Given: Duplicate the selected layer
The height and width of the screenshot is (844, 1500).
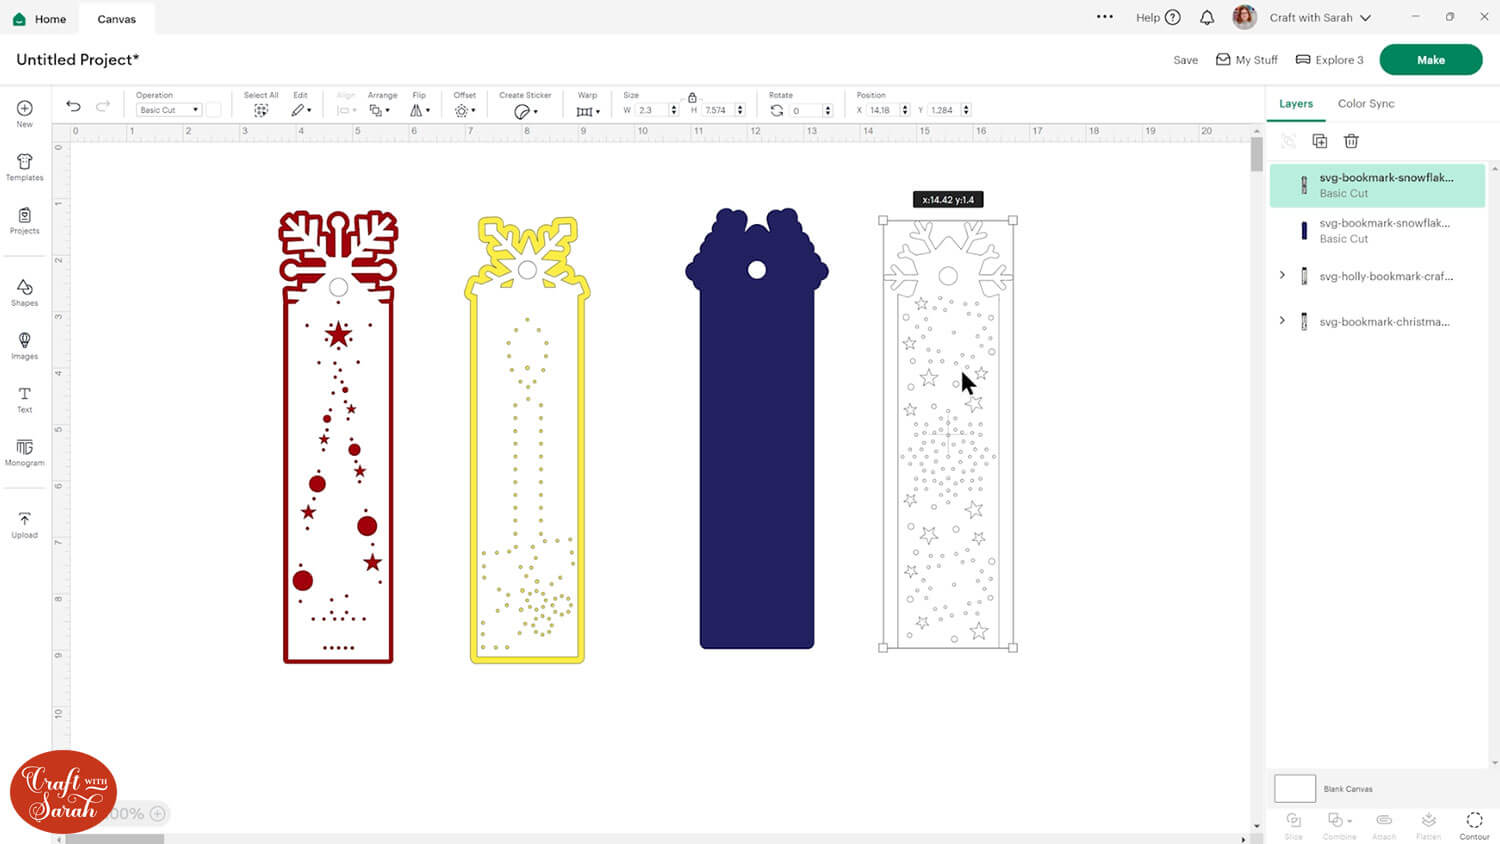Looking at the screenshot, I should click(x=1320, y=141).
